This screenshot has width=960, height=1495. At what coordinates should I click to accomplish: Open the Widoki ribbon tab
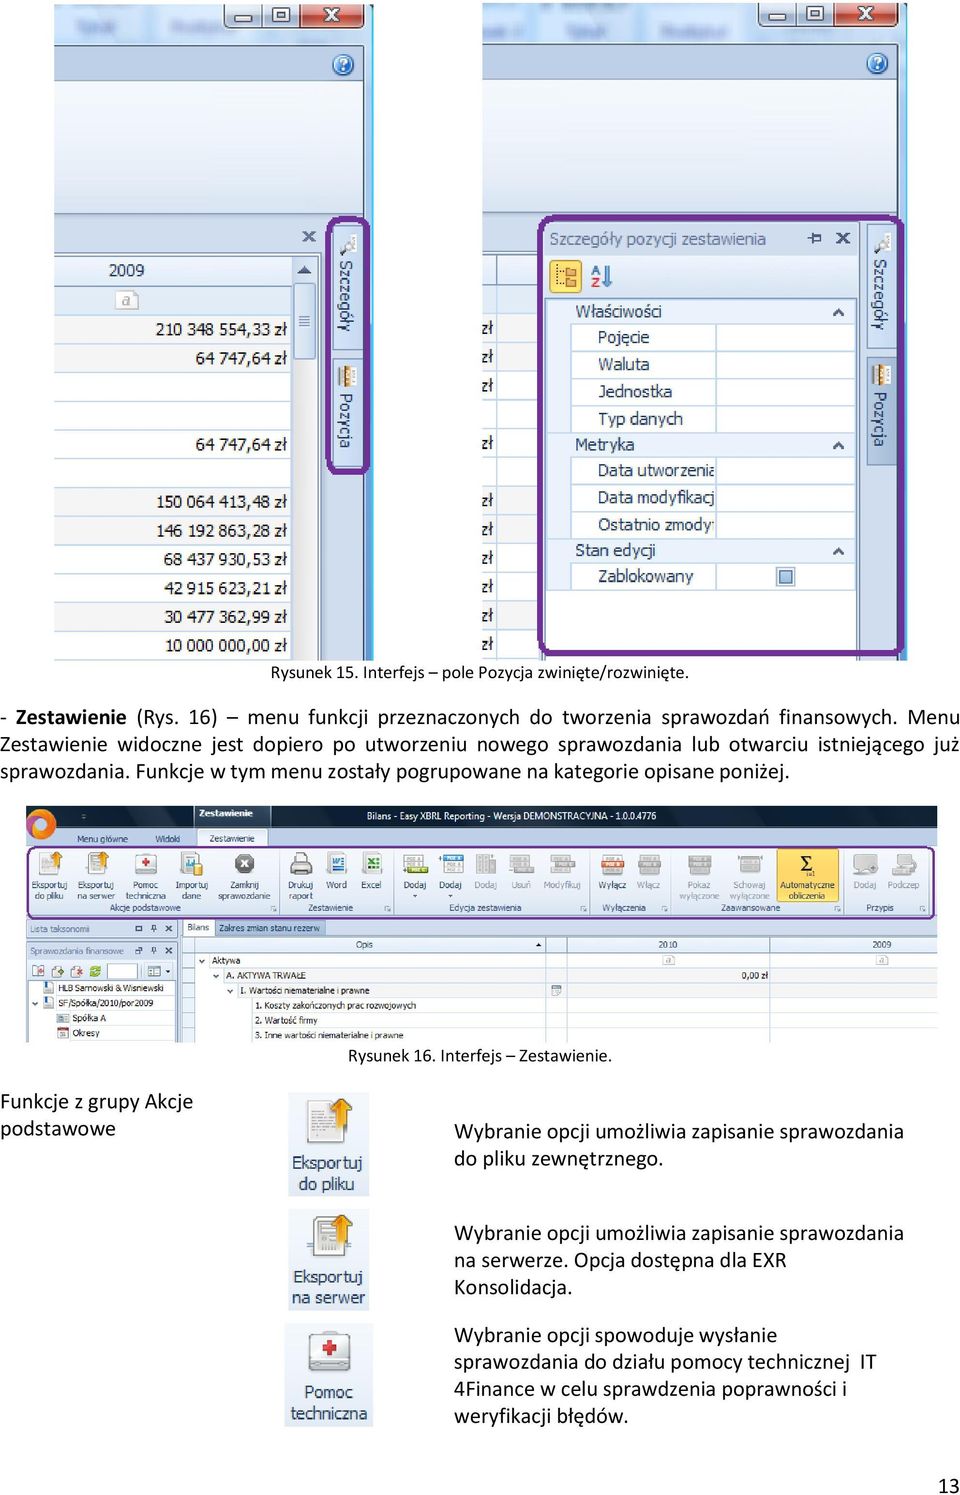coord(167,839)
